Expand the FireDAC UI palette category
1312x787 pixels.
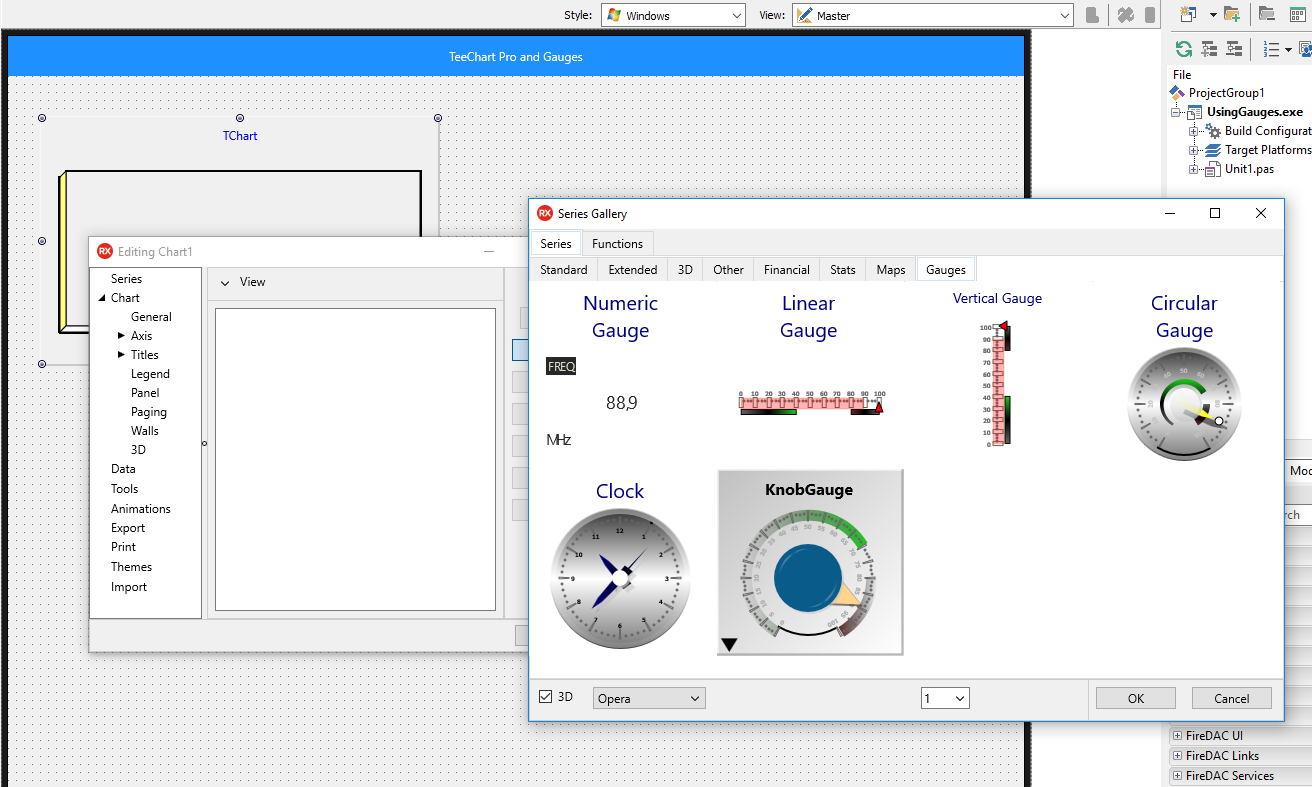click(1177, 736)
